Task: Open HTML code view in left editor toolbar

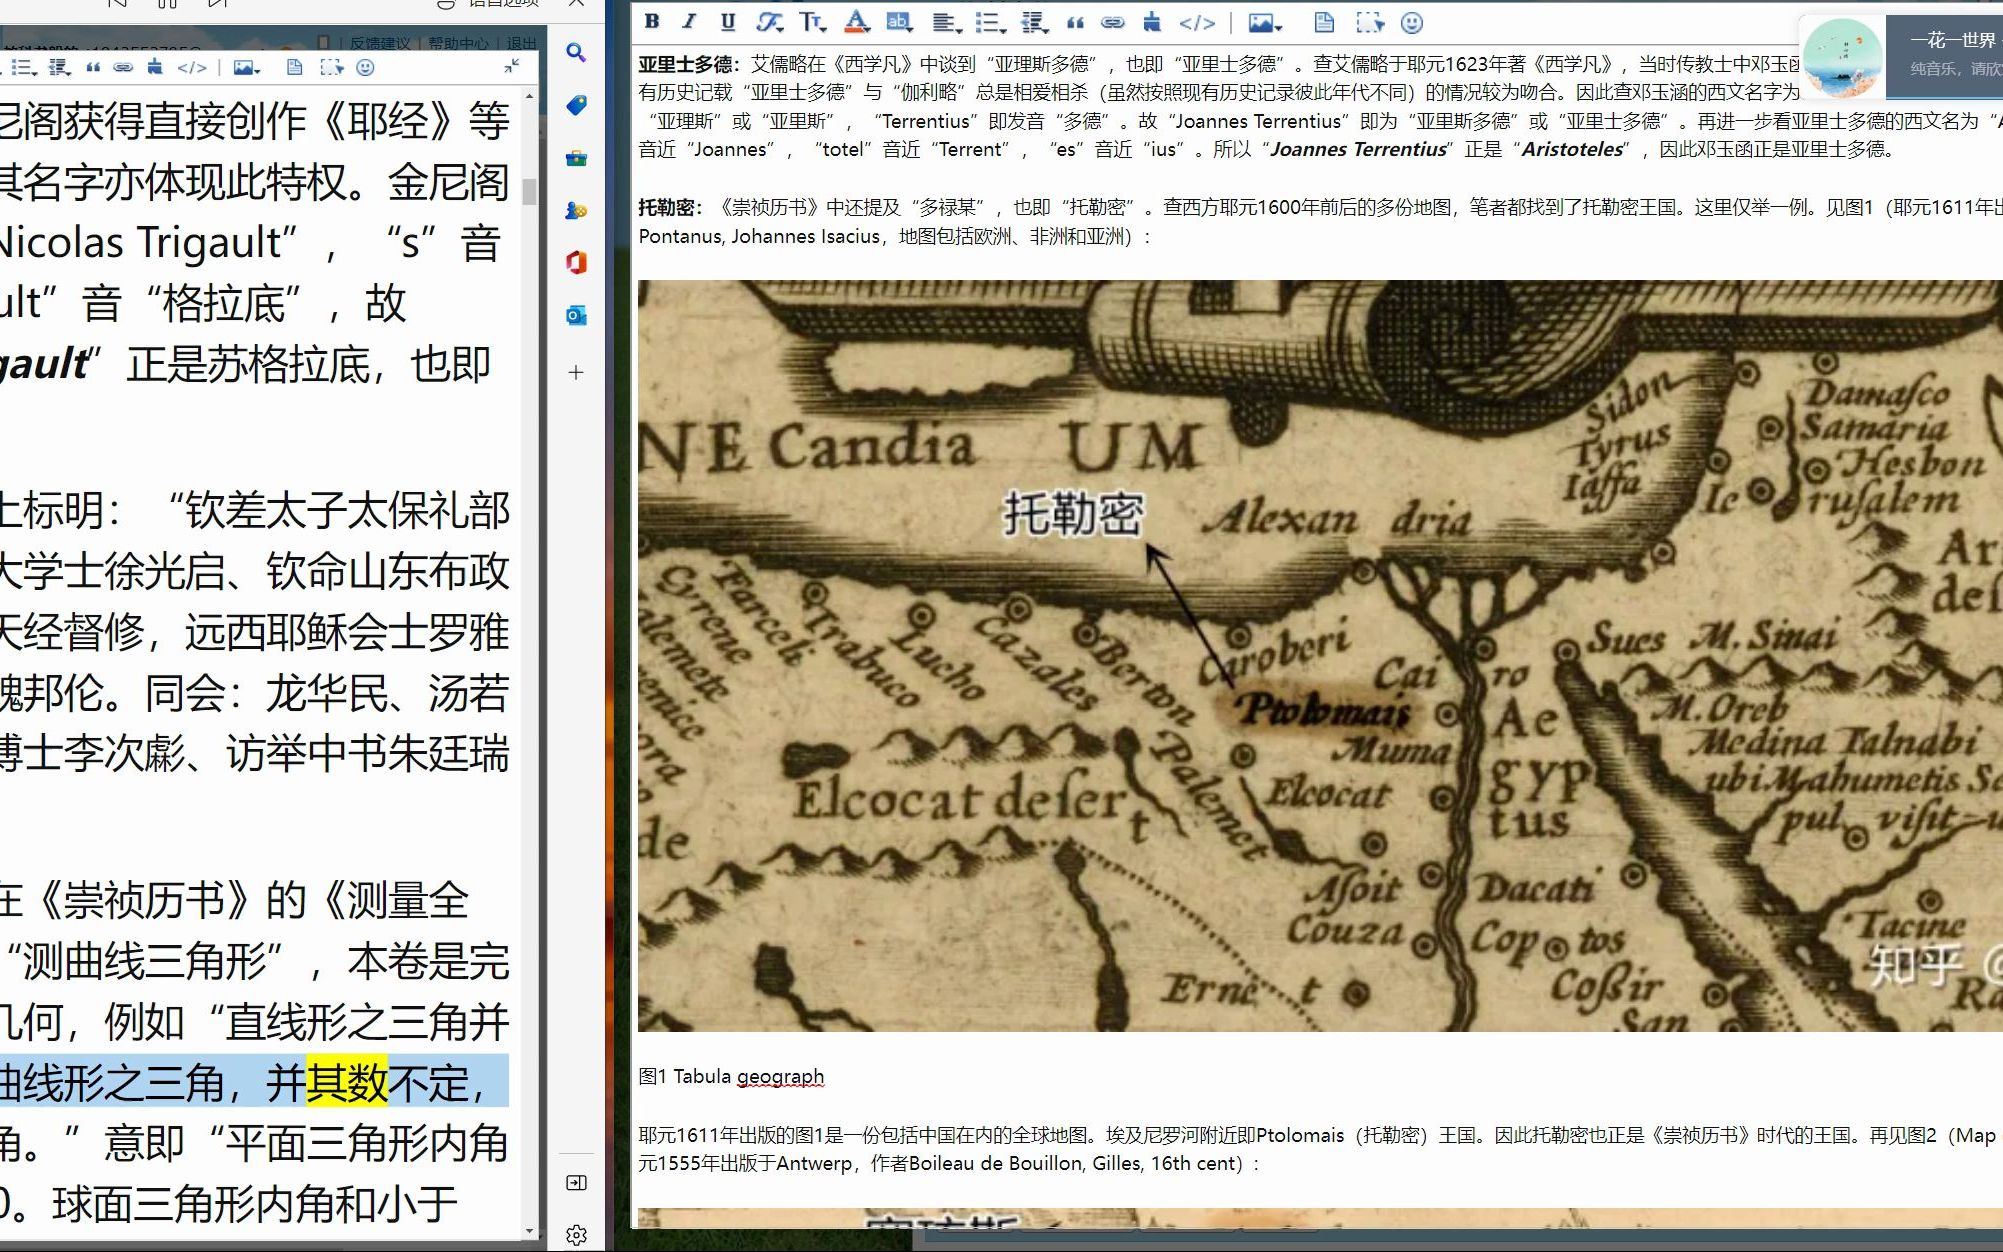Action: [192, 67]
